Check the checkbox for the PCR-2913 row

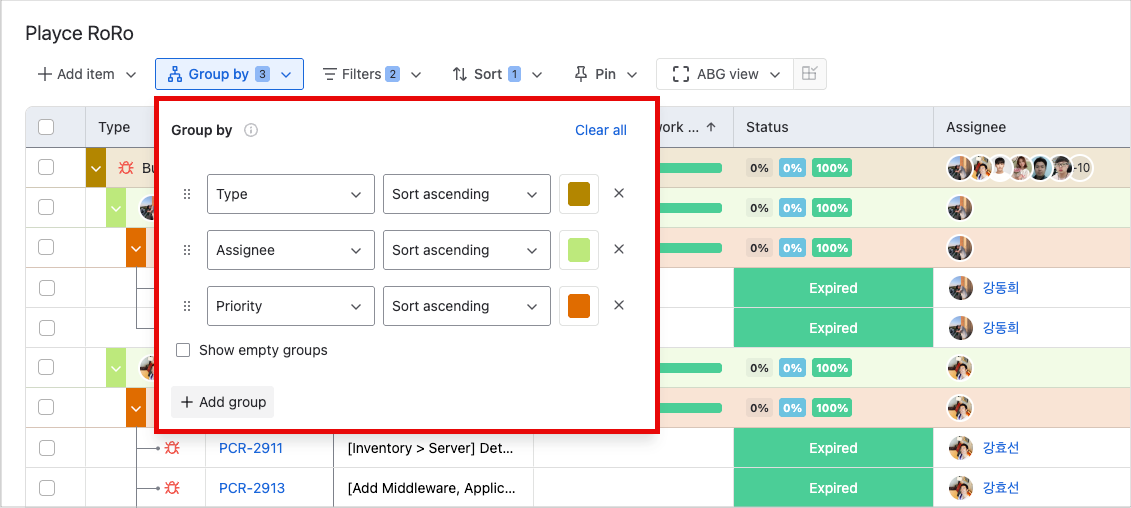coord(46,488)
